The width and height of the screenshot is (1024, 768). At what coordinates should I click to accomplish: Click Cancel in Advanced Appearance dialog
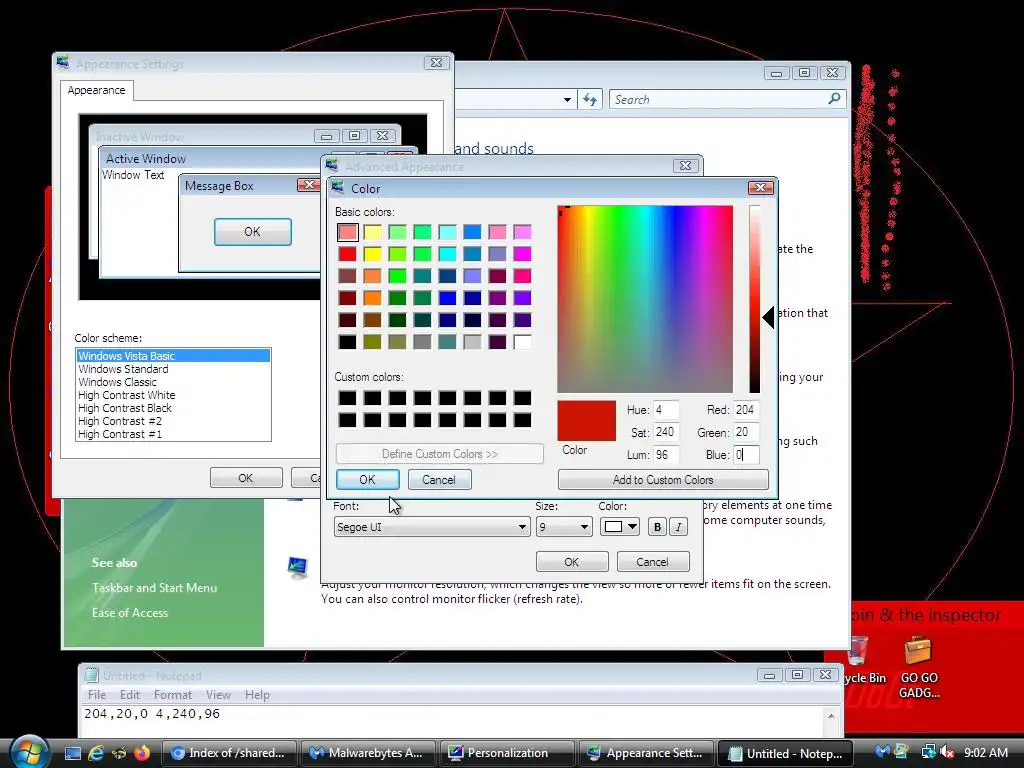point(653,562)
